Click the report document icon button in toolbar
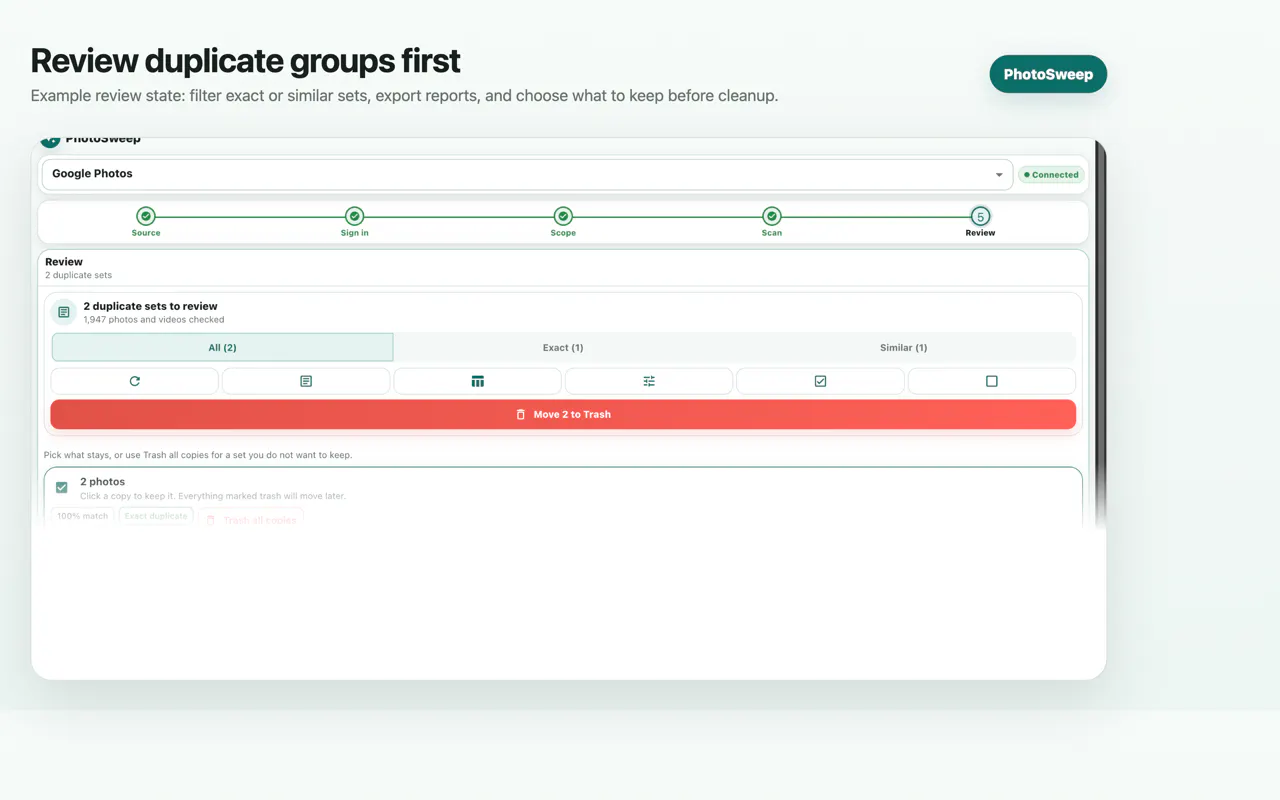 click(306, 381)
